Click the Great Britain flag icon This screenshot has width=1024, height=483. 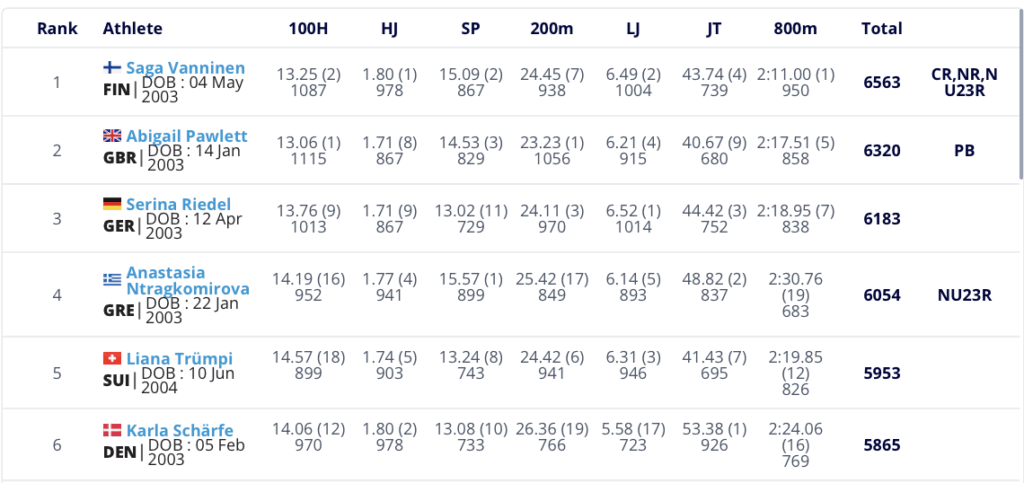(x=112, y=136)
